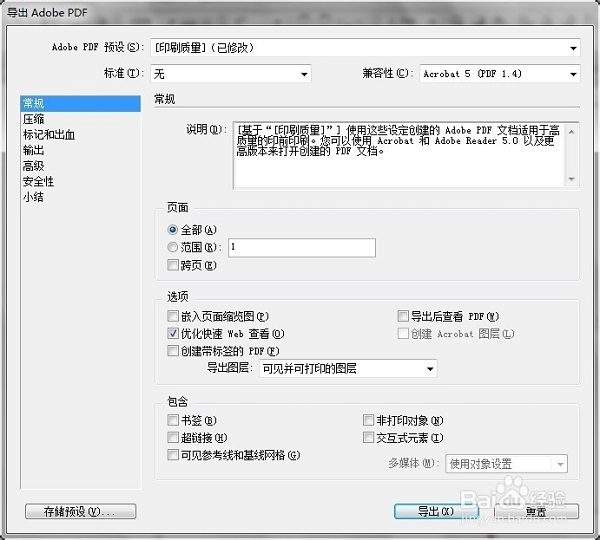Toggle 嵌入页面缩览图 checkbox
Viewport: 600px width, 540px height.
point(173,316)
